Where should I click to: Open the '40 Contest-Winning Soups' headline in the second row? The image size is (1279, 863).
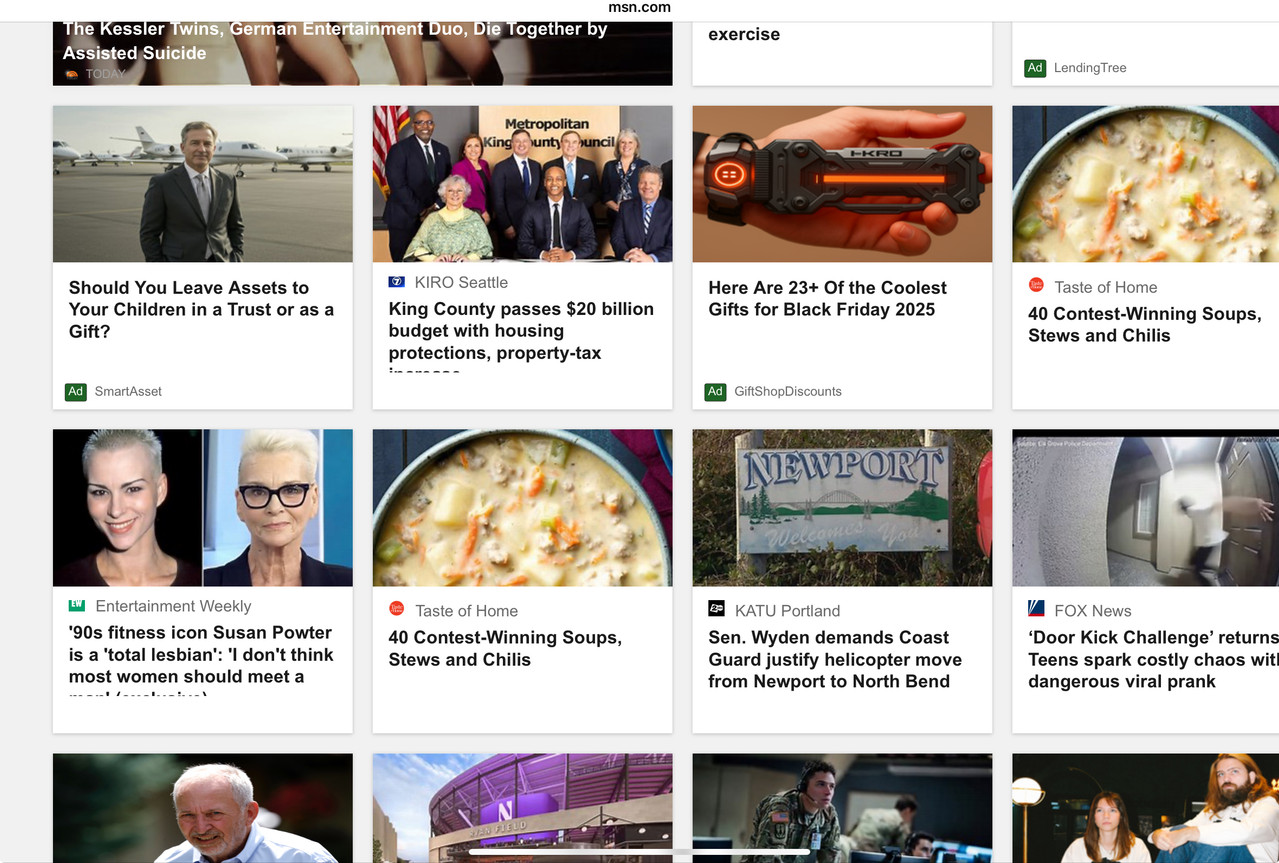(505, 649)
